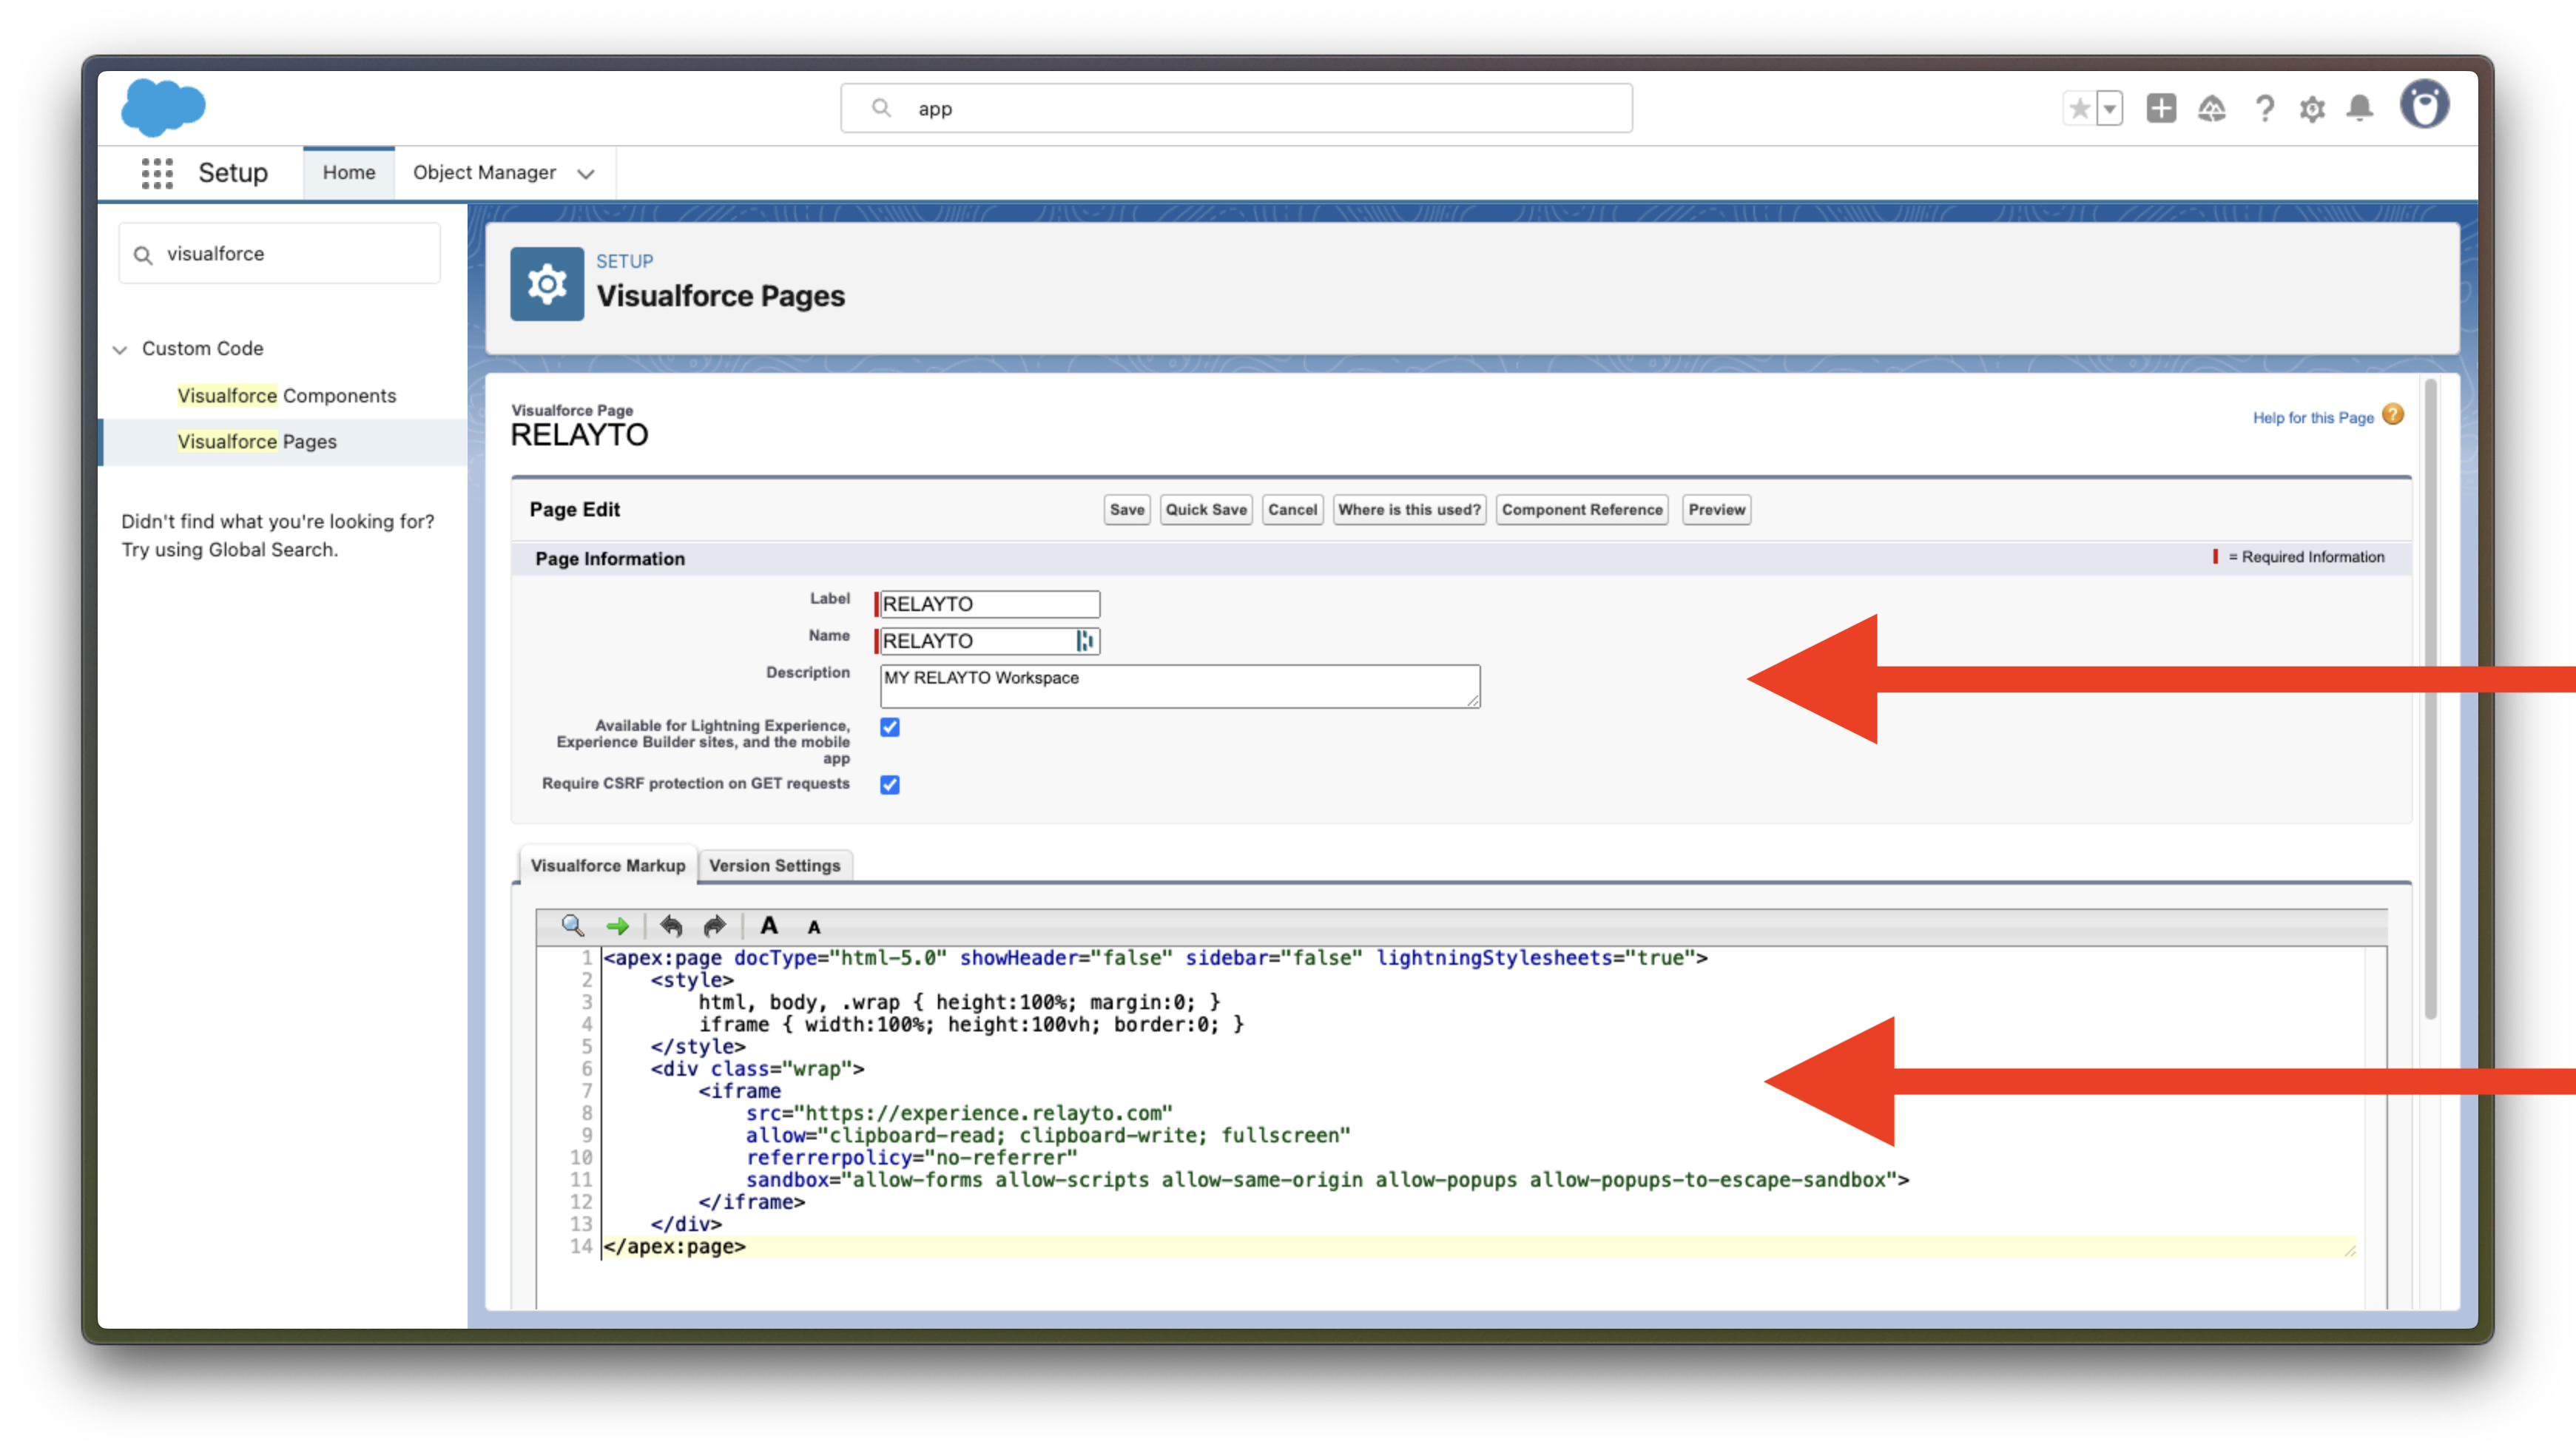The image size is (2576, 1453).
Task: Click the search magnifier in code editor toolbar
Action: [x=572, y=925]
